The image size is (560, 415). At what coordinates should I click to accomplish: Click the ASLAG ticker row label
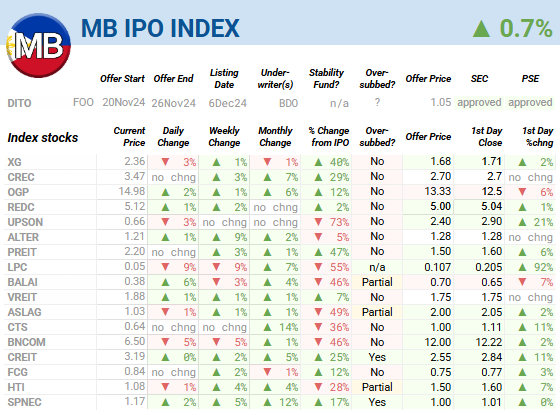tap(24, 312)
